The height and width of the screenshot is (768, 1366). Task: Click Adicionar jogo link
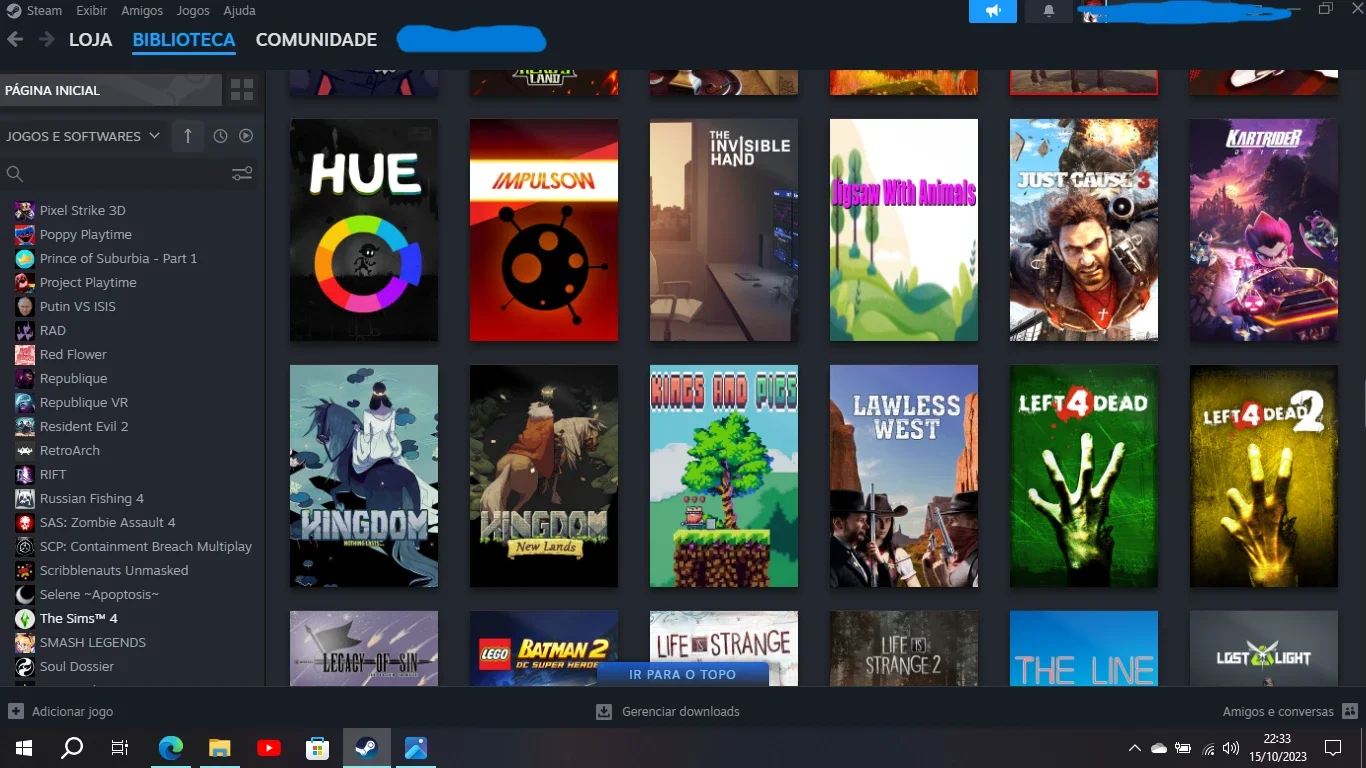tap(72, 711)
